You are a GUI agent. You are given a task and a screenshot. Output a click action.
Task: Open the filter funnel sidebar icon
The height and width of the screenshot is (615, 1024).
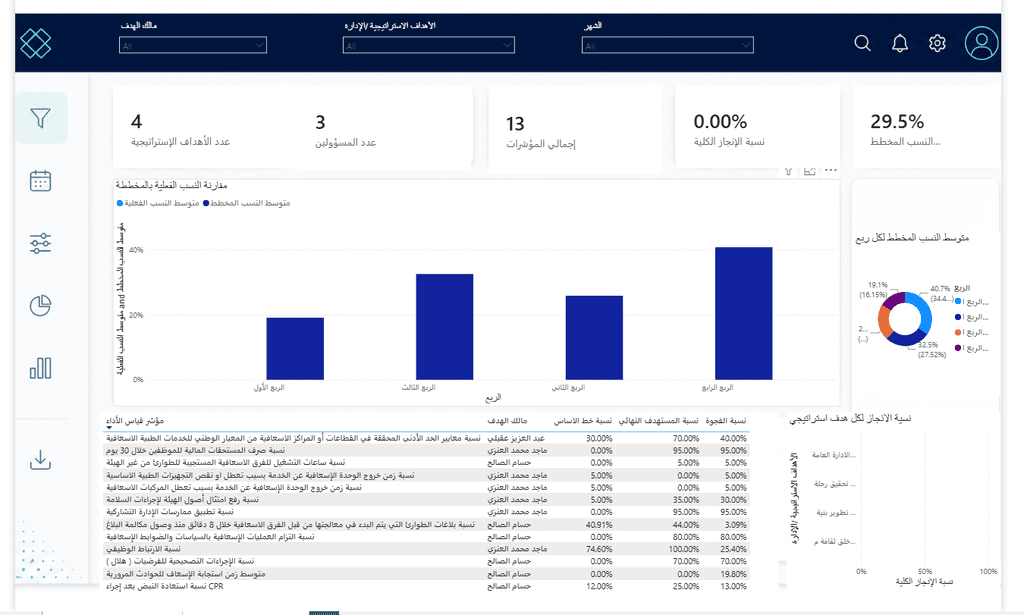[40, 118]
